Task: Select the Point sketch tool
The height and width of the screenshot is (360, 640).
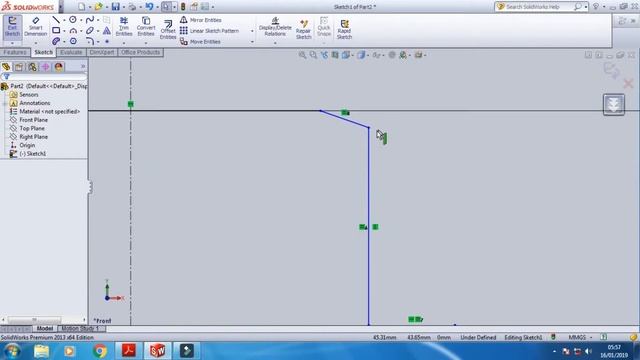Action: (x=107, y=41)
